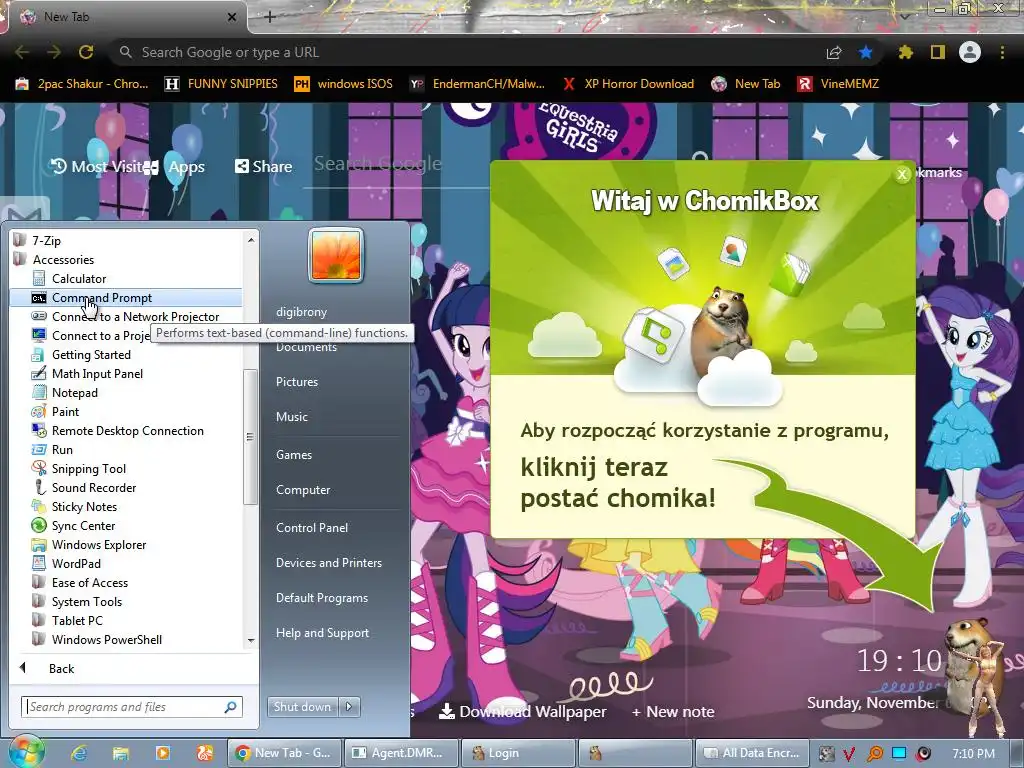
Task: Open the Run dialog icon
Action: point(39,450)
